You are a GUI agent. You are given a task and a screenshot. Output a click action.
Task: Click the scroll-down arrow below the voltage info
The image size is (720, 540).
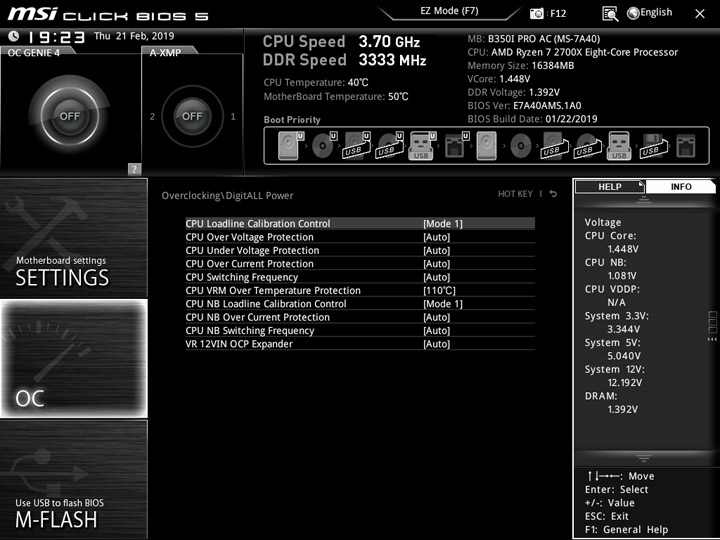(x=643, y=458)
